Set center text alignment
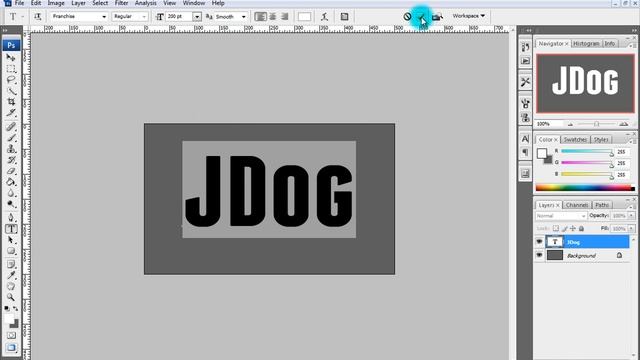This screenshot has height=360, width=640. click(x=273, y=17)
